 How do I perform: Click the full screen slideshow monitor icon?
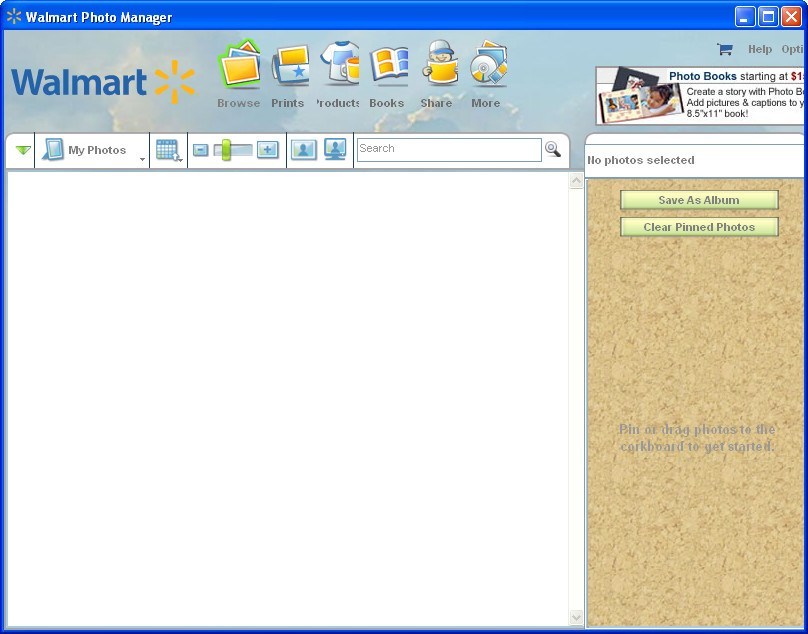(335, 149)
